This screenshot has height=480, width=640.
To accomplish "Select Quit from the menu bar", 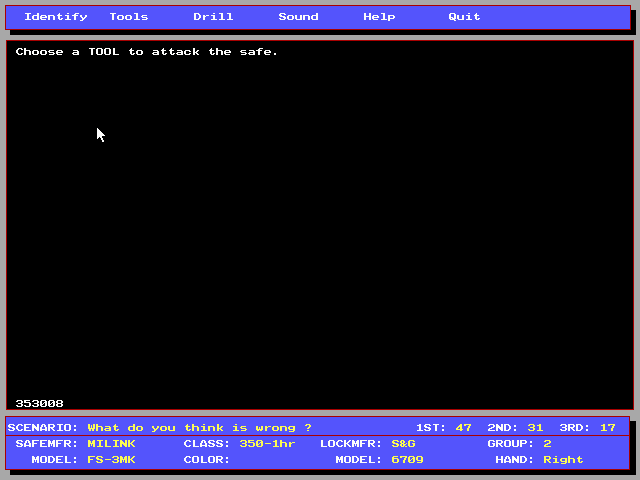I will 464,17.
